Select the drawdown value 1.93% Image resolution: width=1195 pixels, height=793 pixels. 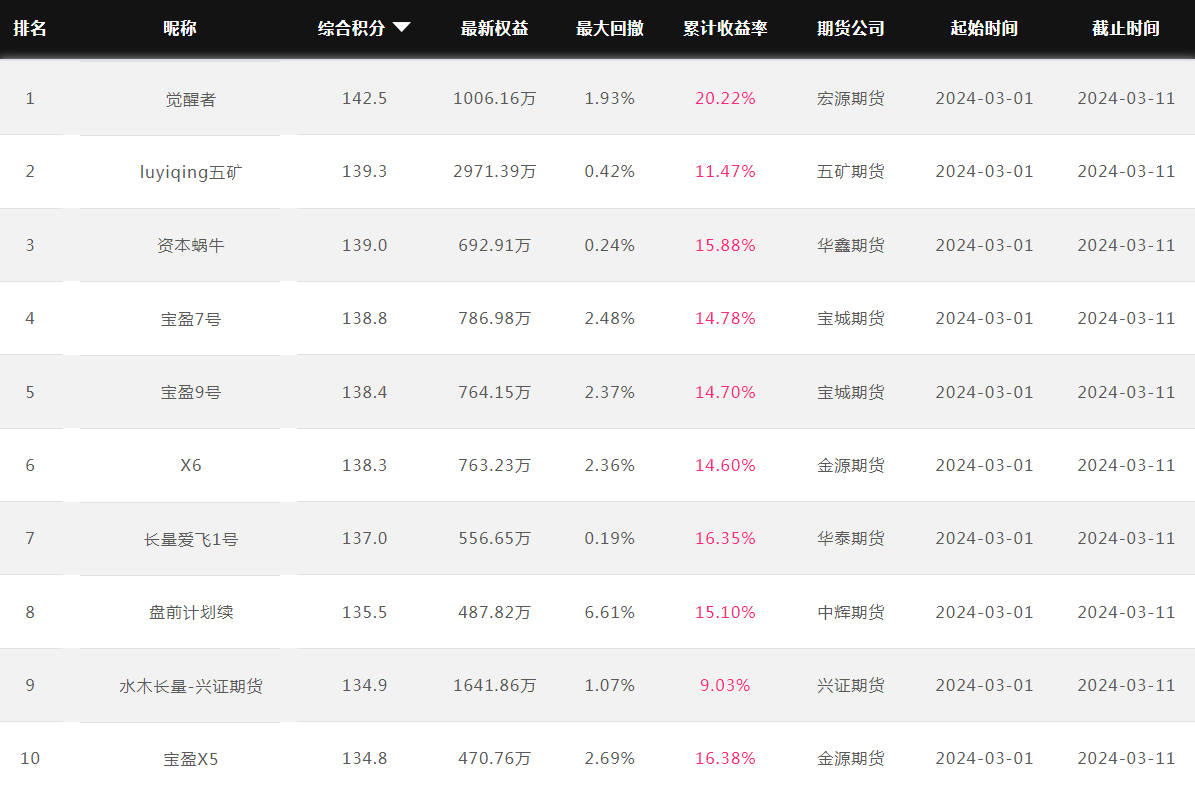[x=610, y=98]
